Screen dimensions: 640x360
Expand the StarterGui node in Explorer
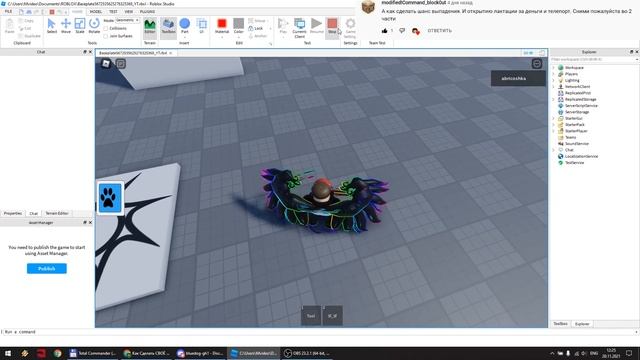coord(553,118)
